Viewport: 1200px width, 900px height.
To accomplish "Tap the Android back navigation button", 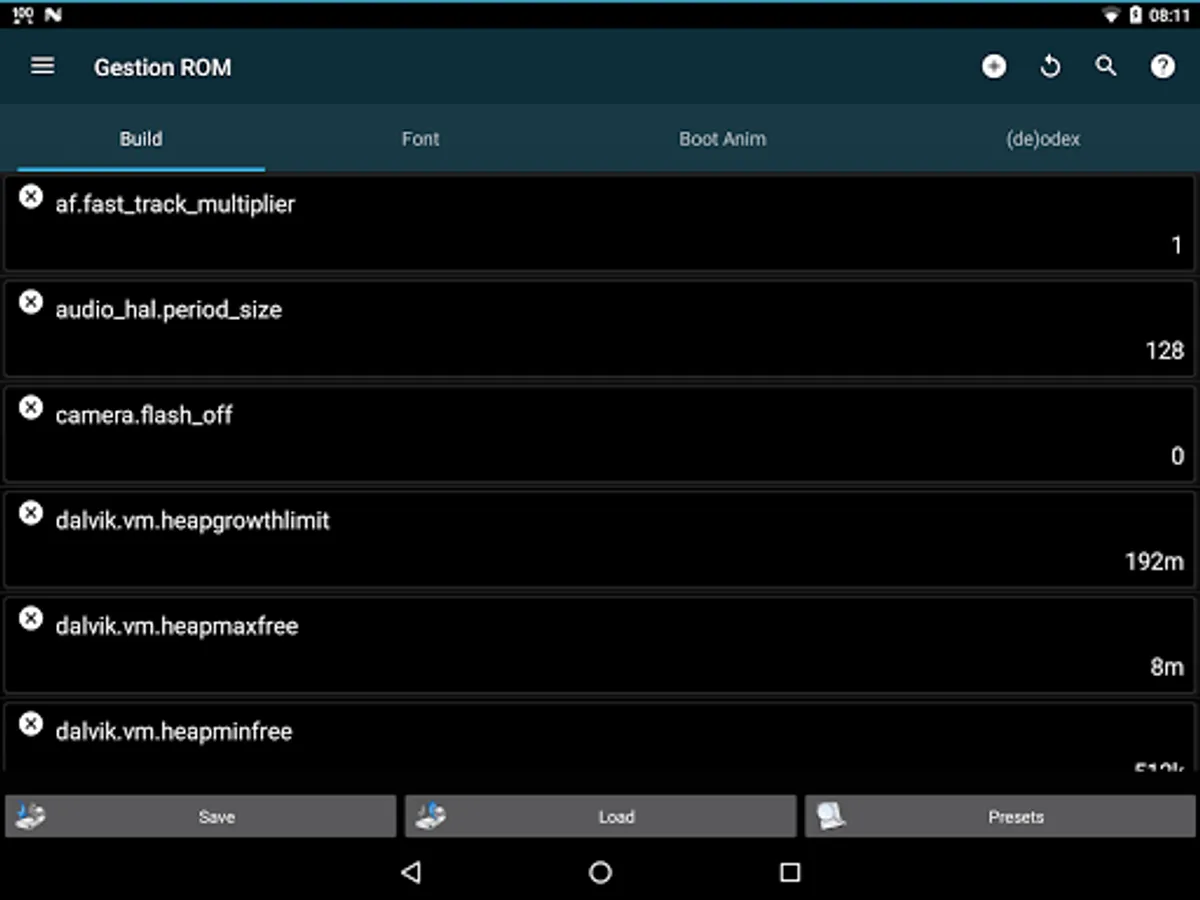I will click(410, 872).
